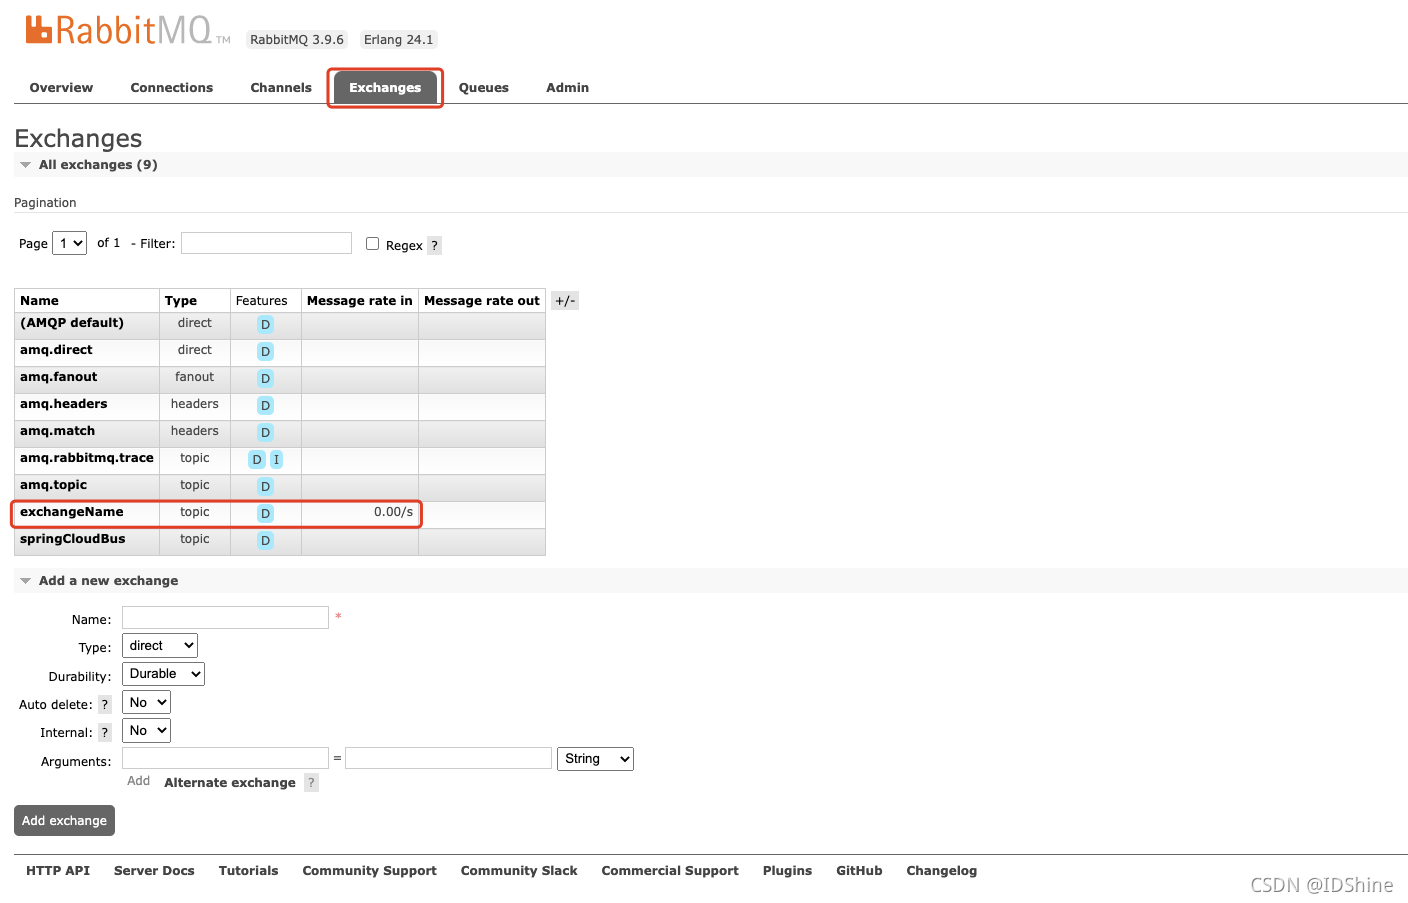Viewport: 1408px width, 903px height.
Task: Click the Message rate in column header
Action: tap(360, 301)
